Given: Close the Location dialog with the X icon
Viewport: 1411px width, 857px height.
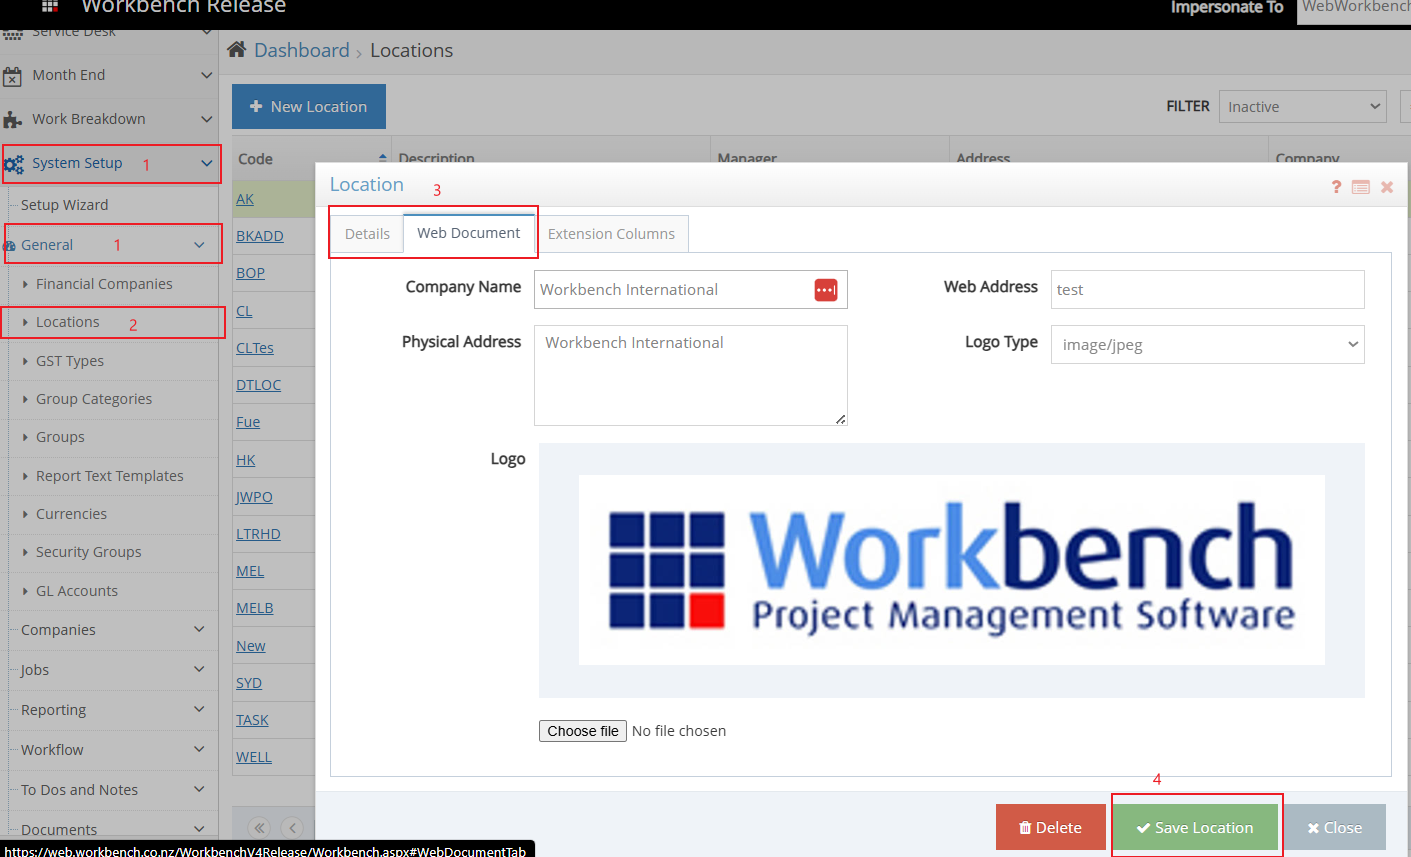Looking at the screenshot, I should coord(1387,187).
